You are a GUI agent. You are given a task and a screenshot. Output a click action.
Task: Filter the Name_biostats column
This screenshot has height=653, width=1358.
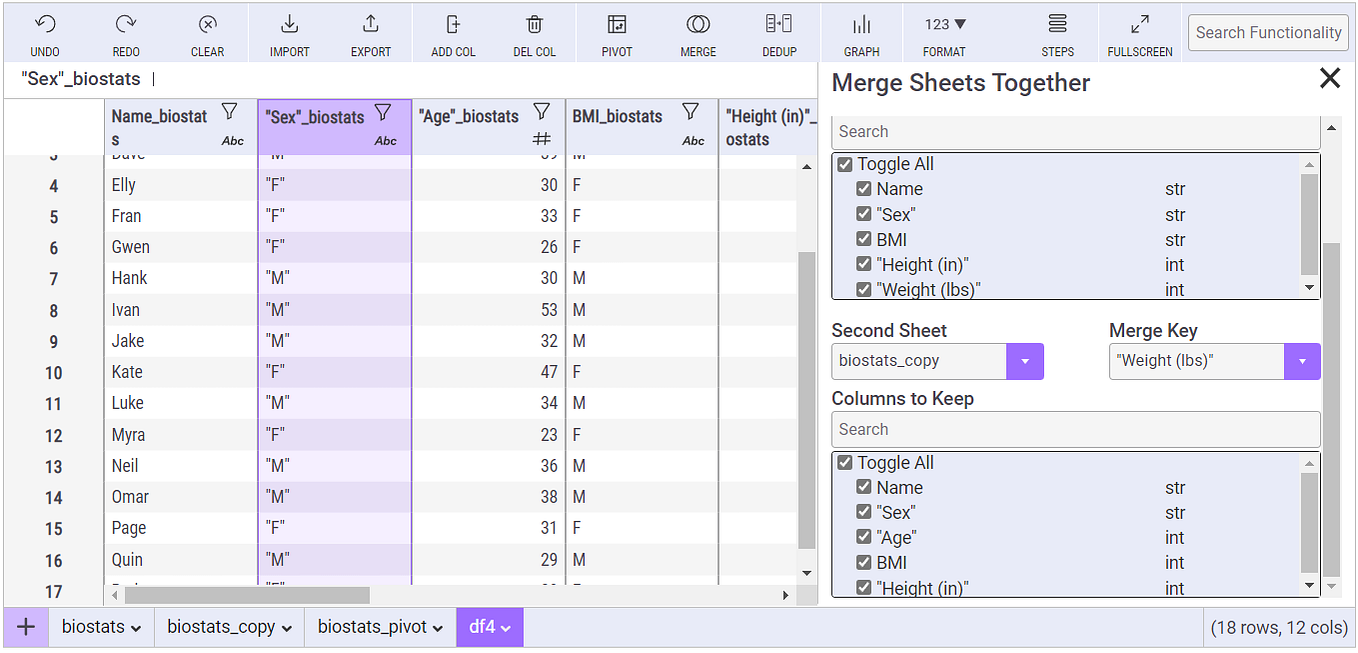pos(230,112)
